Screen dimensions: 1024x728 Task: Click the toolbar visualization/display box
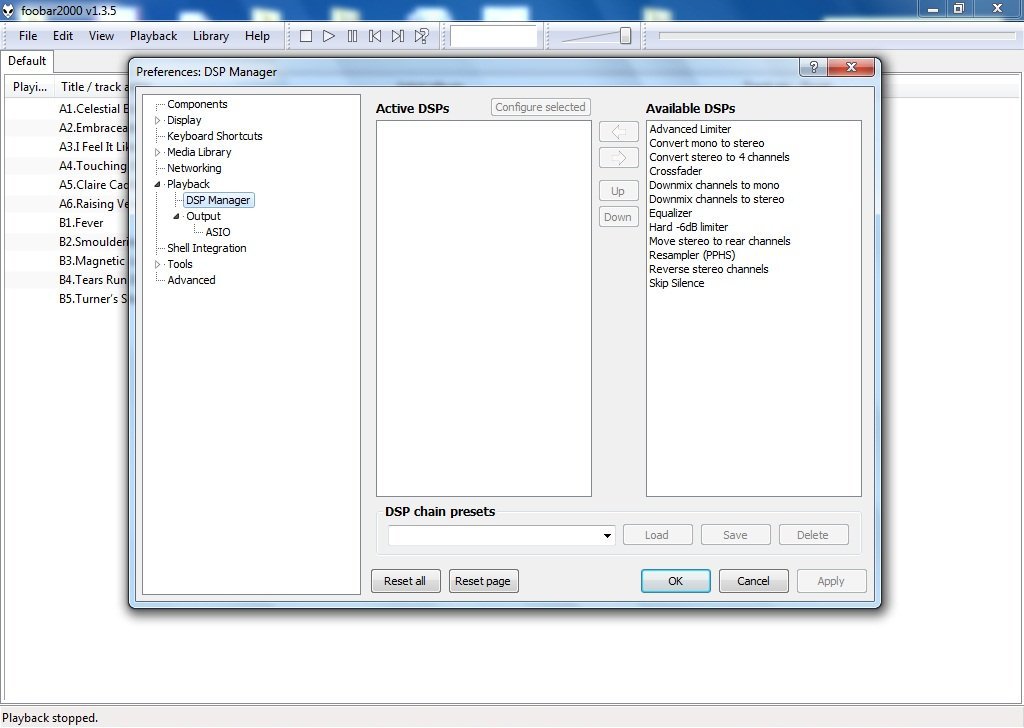(494, 36)
